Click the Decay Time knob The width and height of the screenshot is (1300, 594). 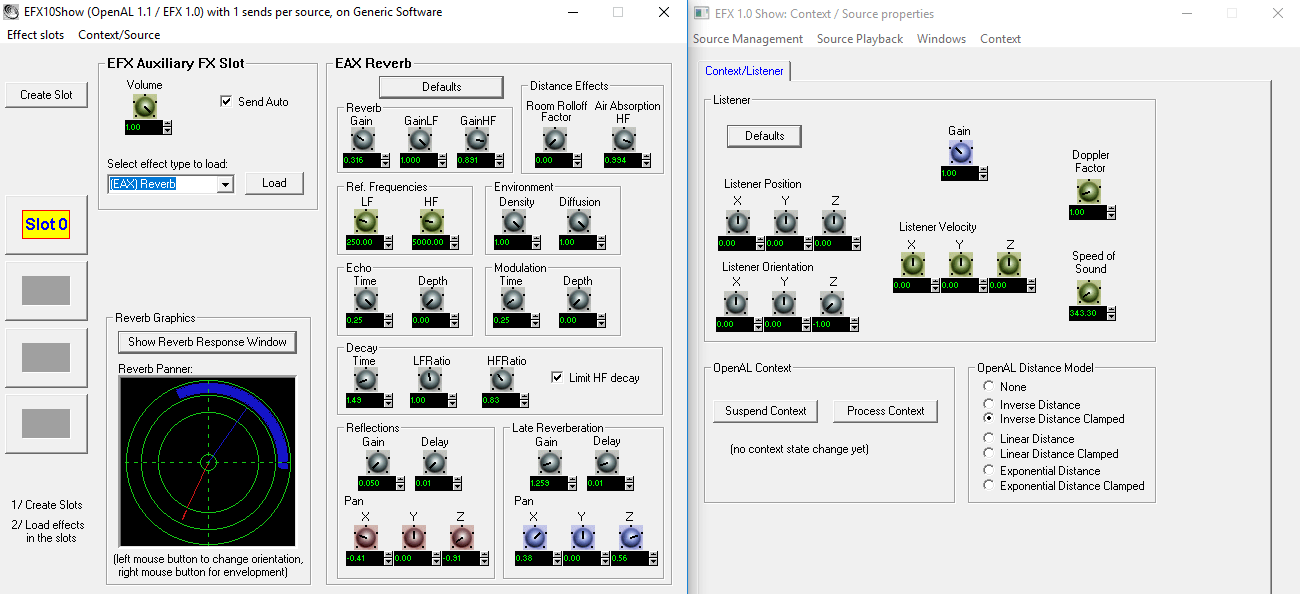click(365, 380)
